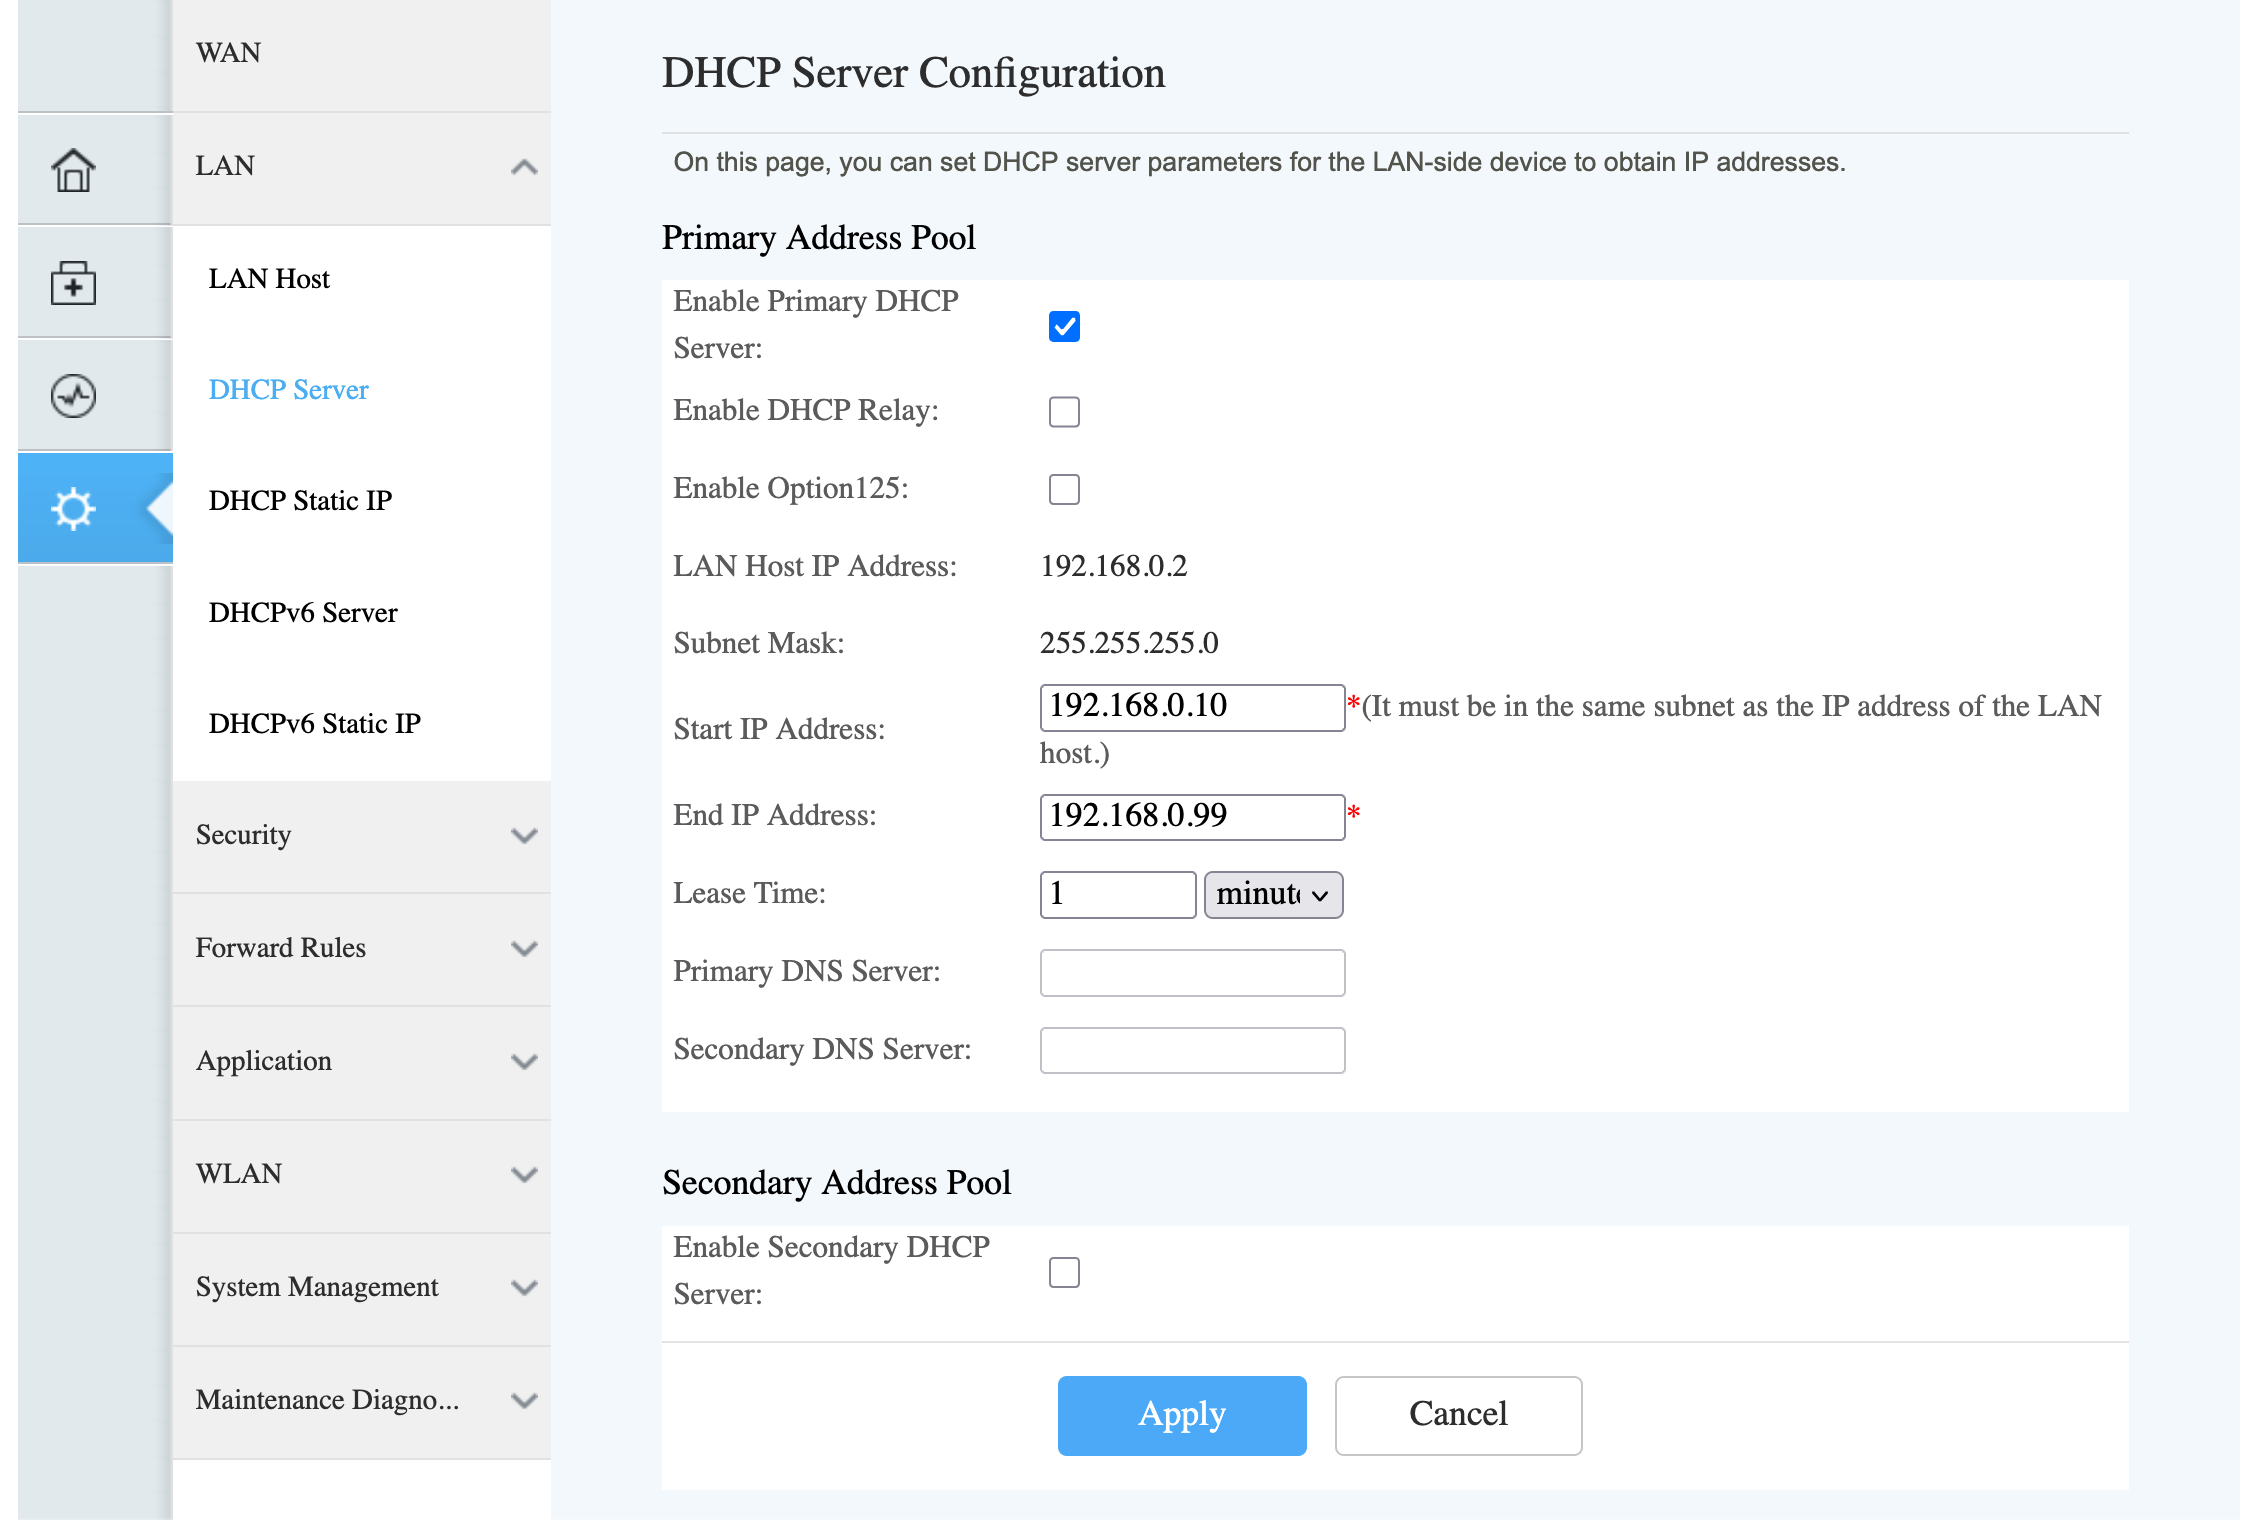Image resolution: width=2258 pixels, height=1520 pixels.
Task: Click the Primary DNS Server field
Action: tap(1192, 972)
